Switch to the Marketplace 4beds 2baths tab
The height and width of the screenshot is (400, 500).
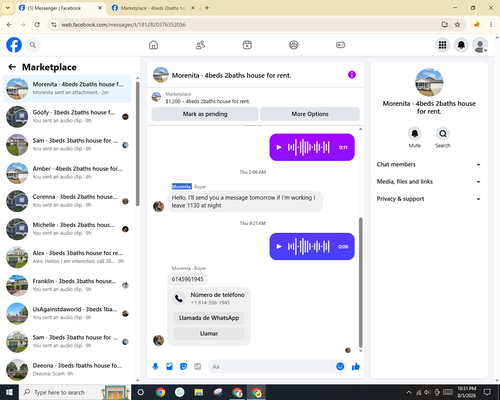click(x=152, y=8)
